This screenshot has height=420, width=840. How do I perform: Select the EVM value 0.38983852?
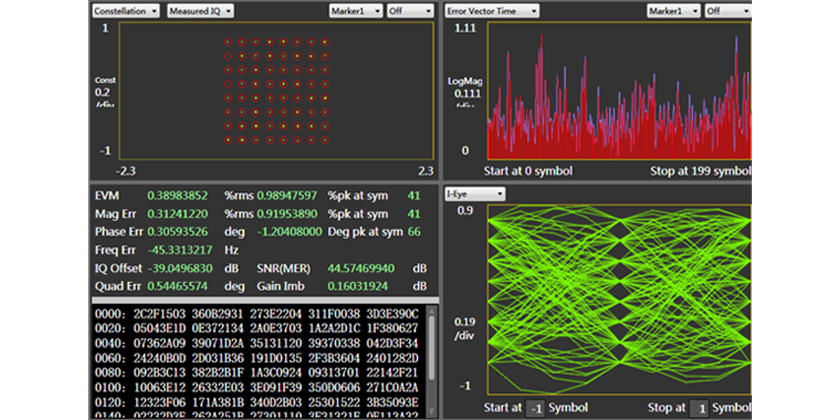pyautogui.click(x=178, y=195)
